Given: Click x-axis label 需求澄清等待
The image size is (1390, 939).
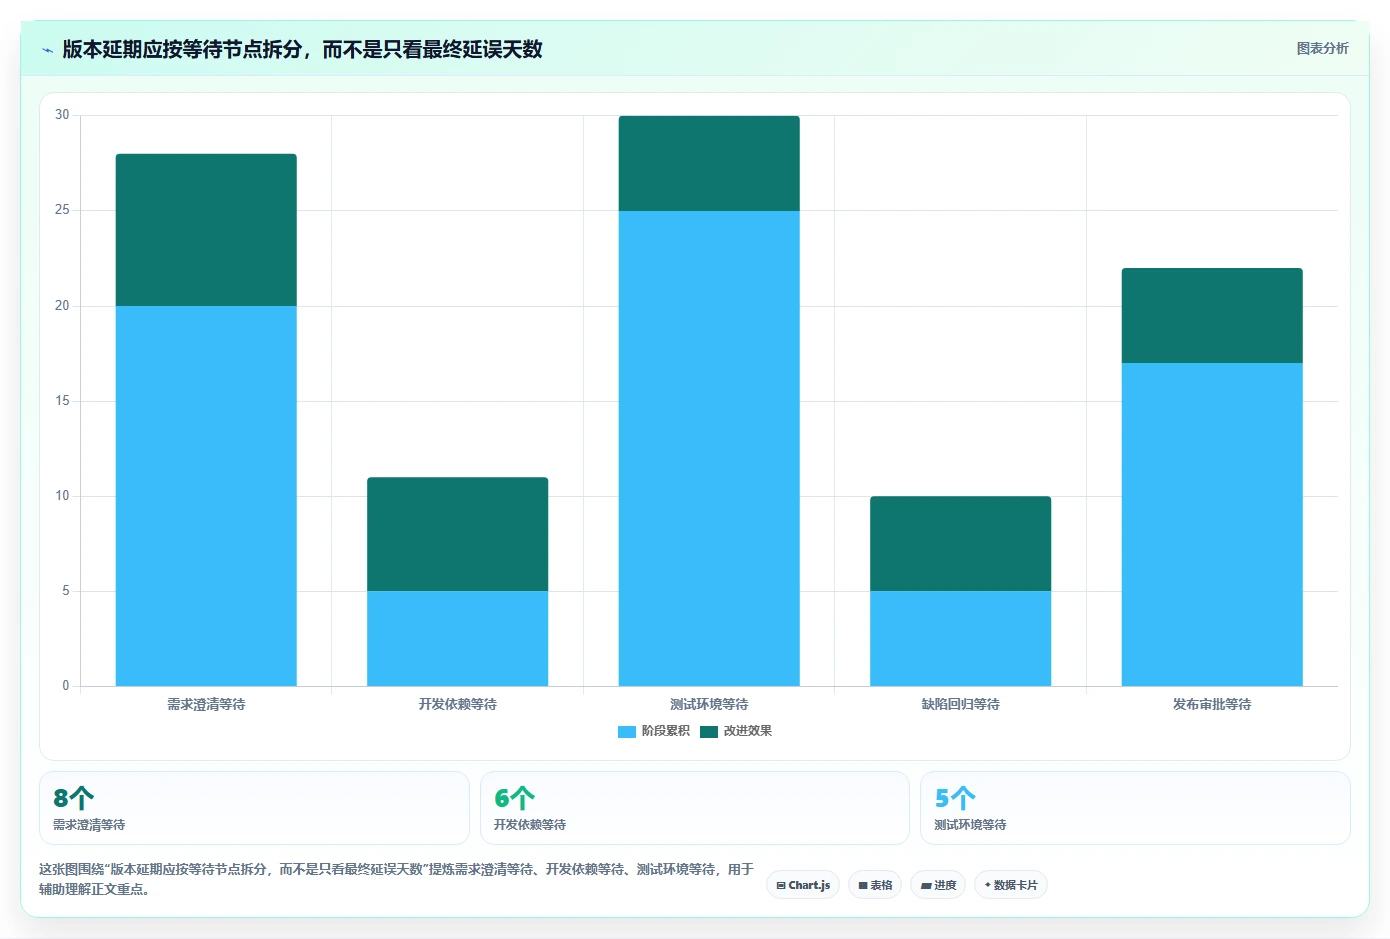Looking at the screenshot, I should coord(206,704).
